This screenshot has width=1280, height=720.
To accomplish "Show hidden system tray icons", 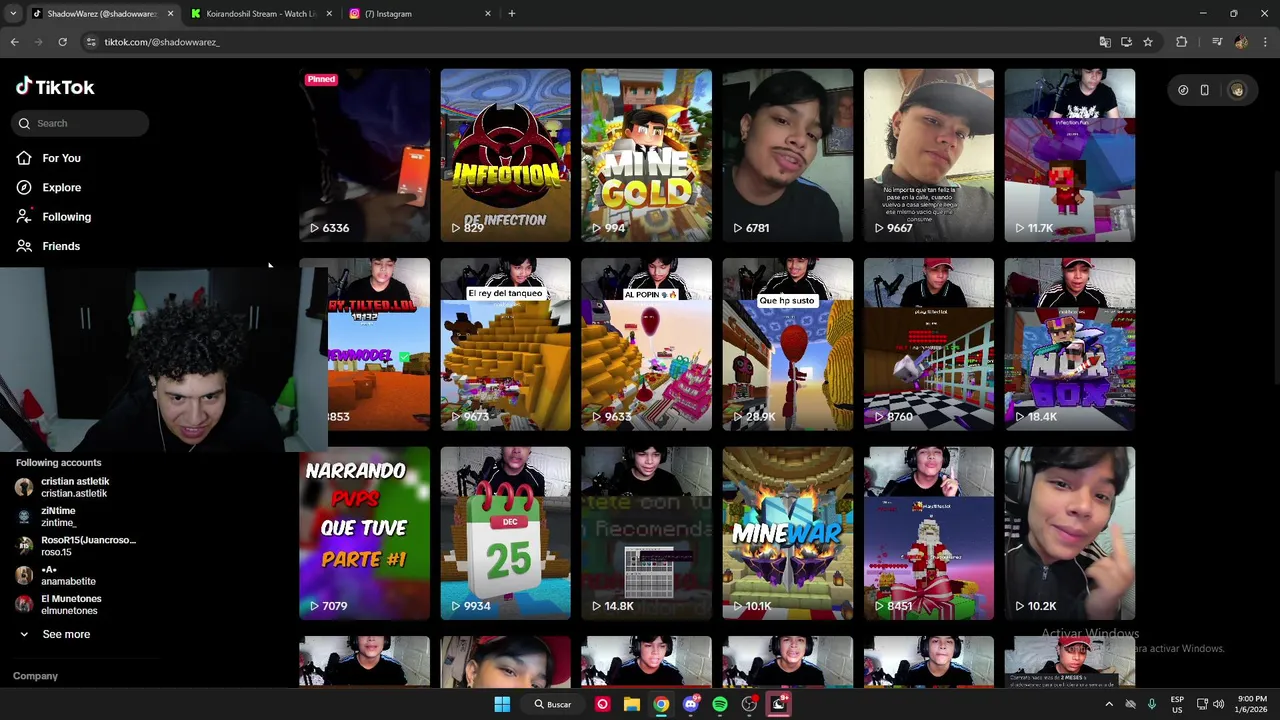I will pyautogui.click(x=1109, y=704).
